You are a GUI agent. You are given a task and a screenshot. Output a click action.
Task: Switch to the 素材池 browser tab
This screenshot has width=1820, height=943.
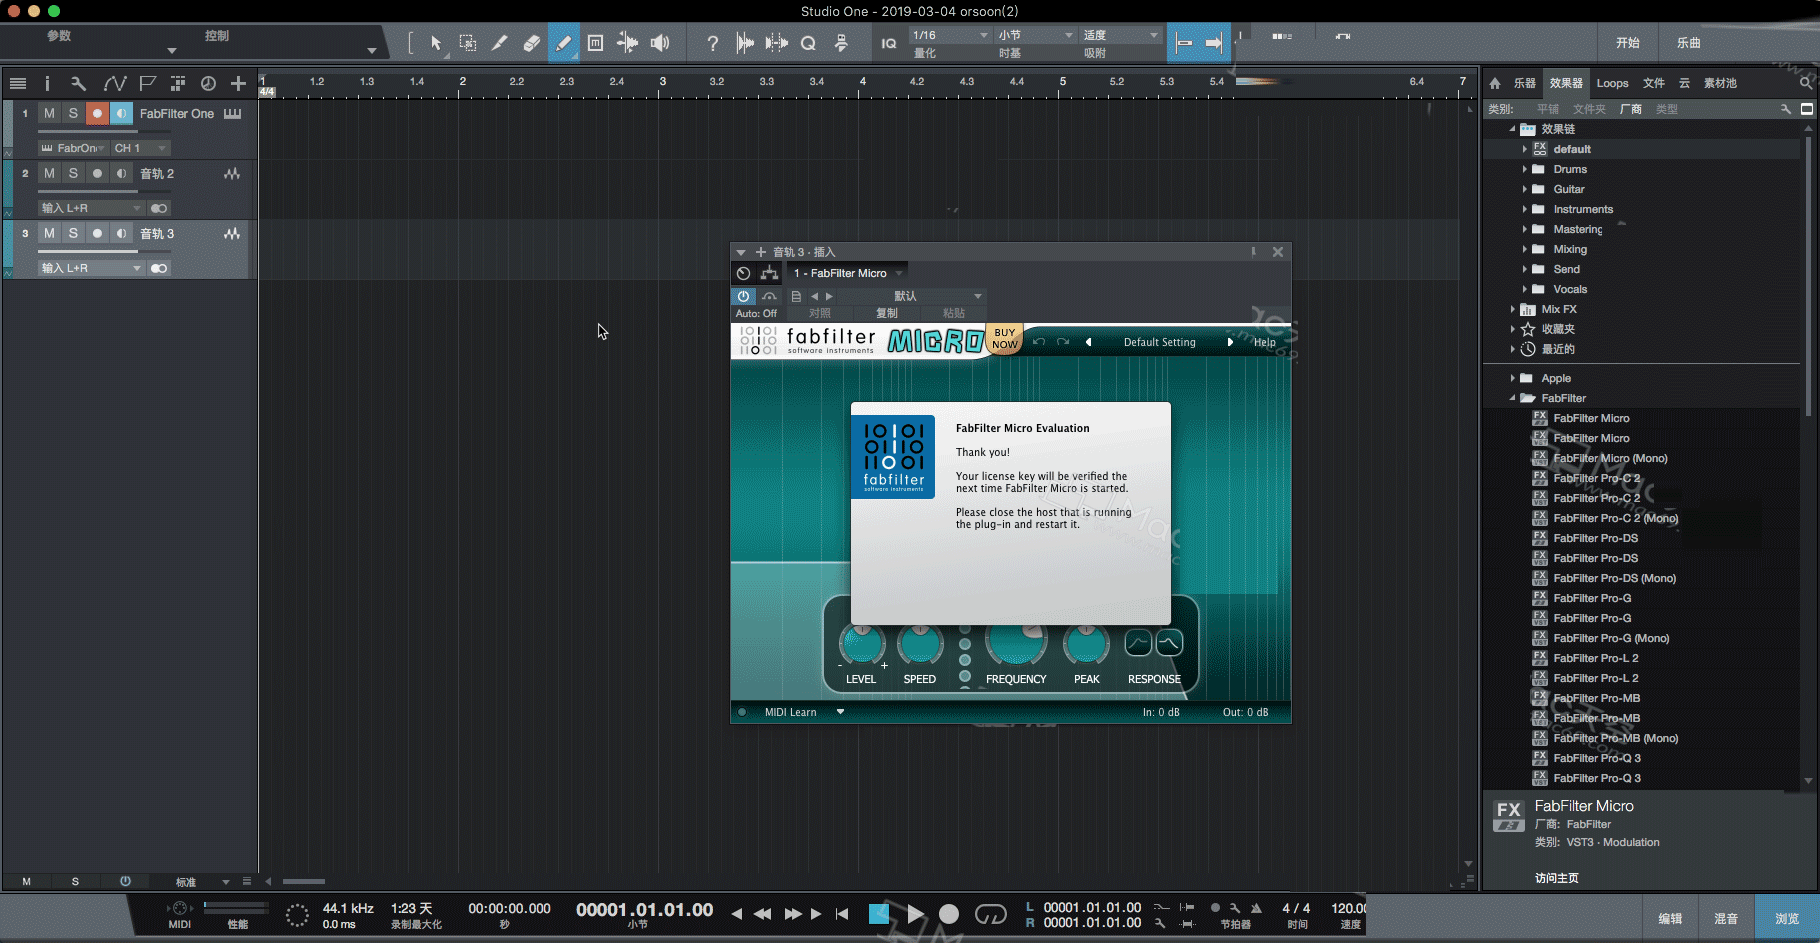tap(1720, 83)
